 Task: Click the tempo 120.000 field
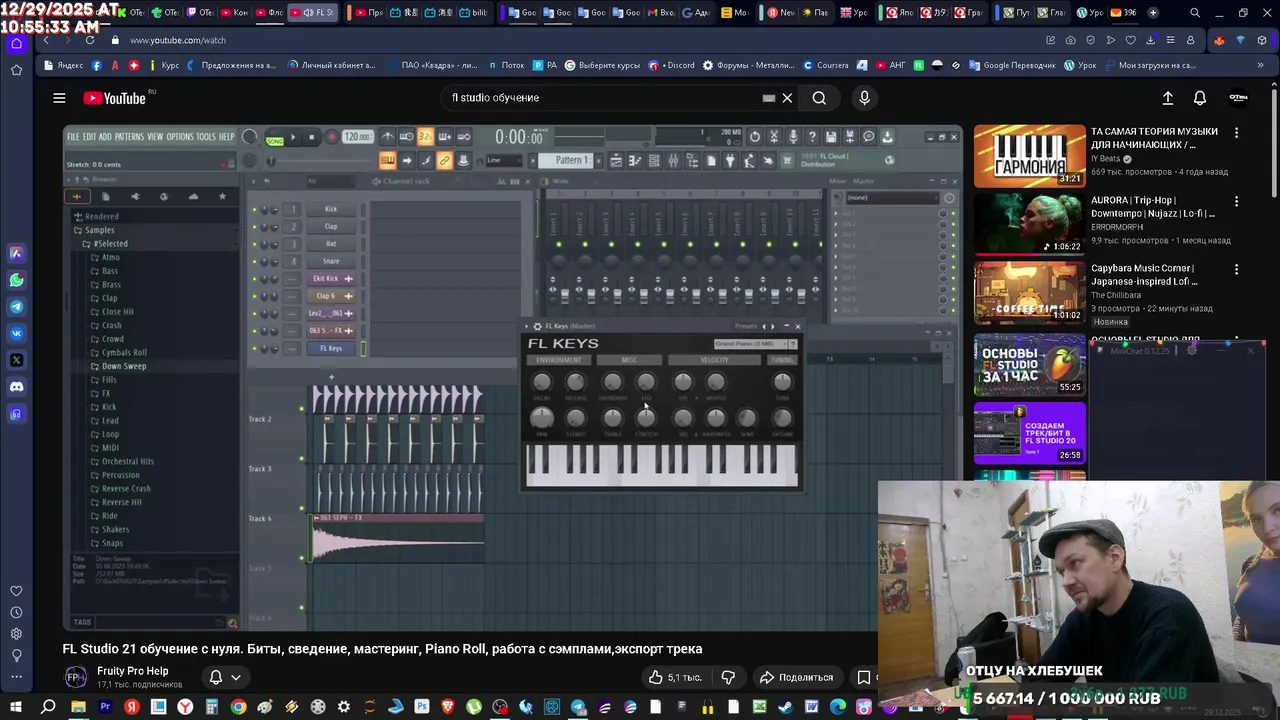[357, 137]
